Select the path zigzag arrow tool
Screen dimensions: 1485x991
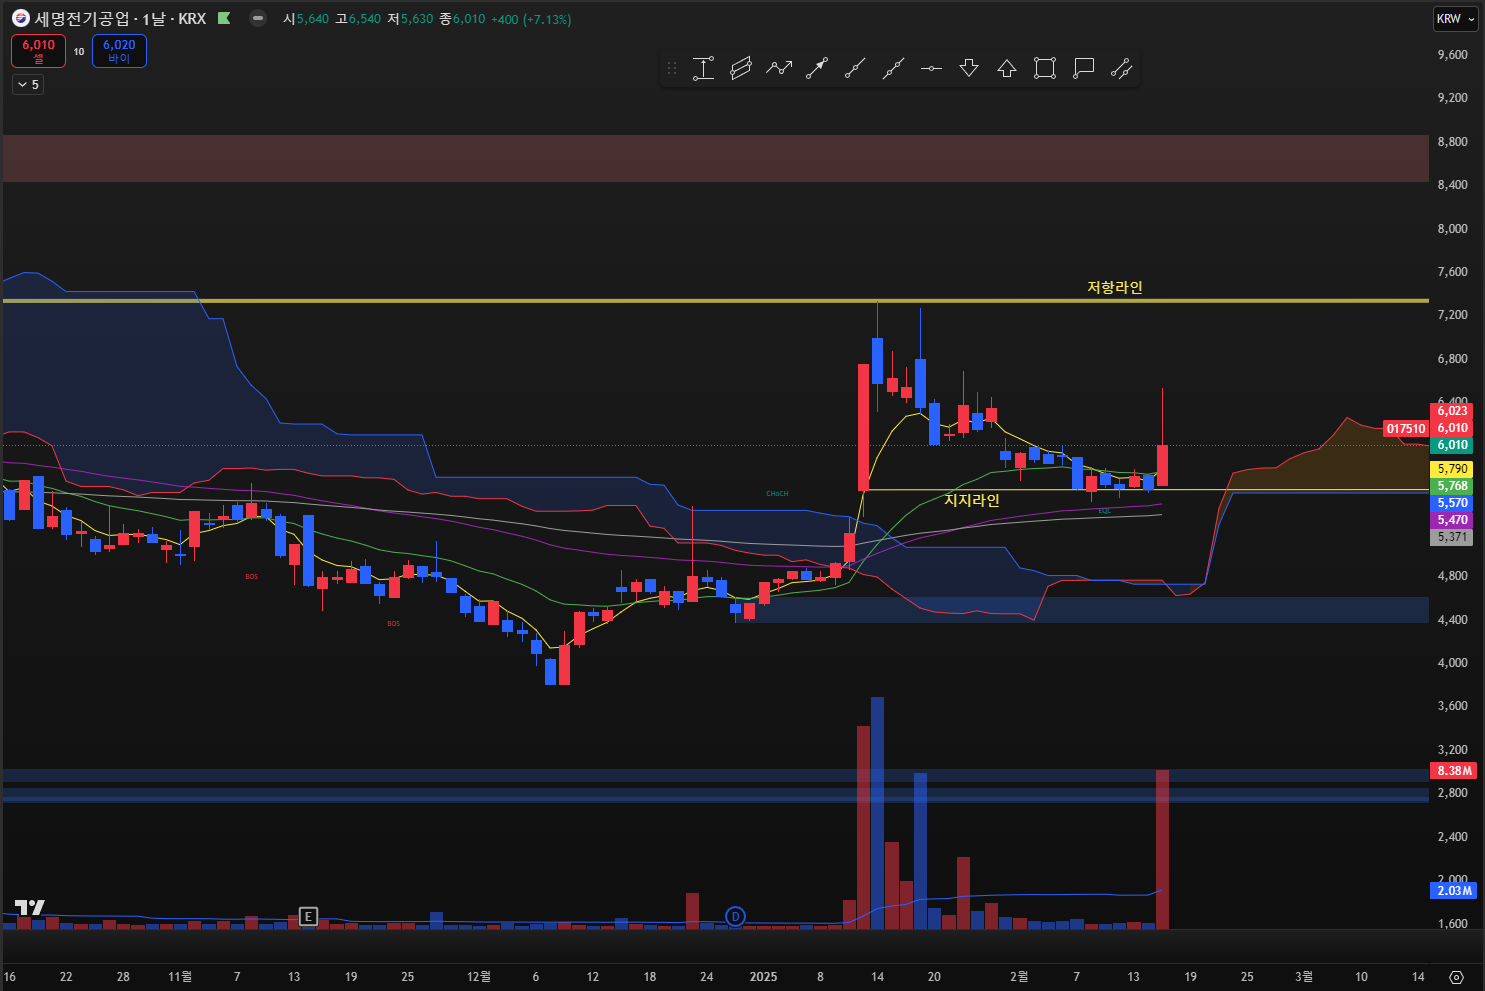click(x=779, y=68)
